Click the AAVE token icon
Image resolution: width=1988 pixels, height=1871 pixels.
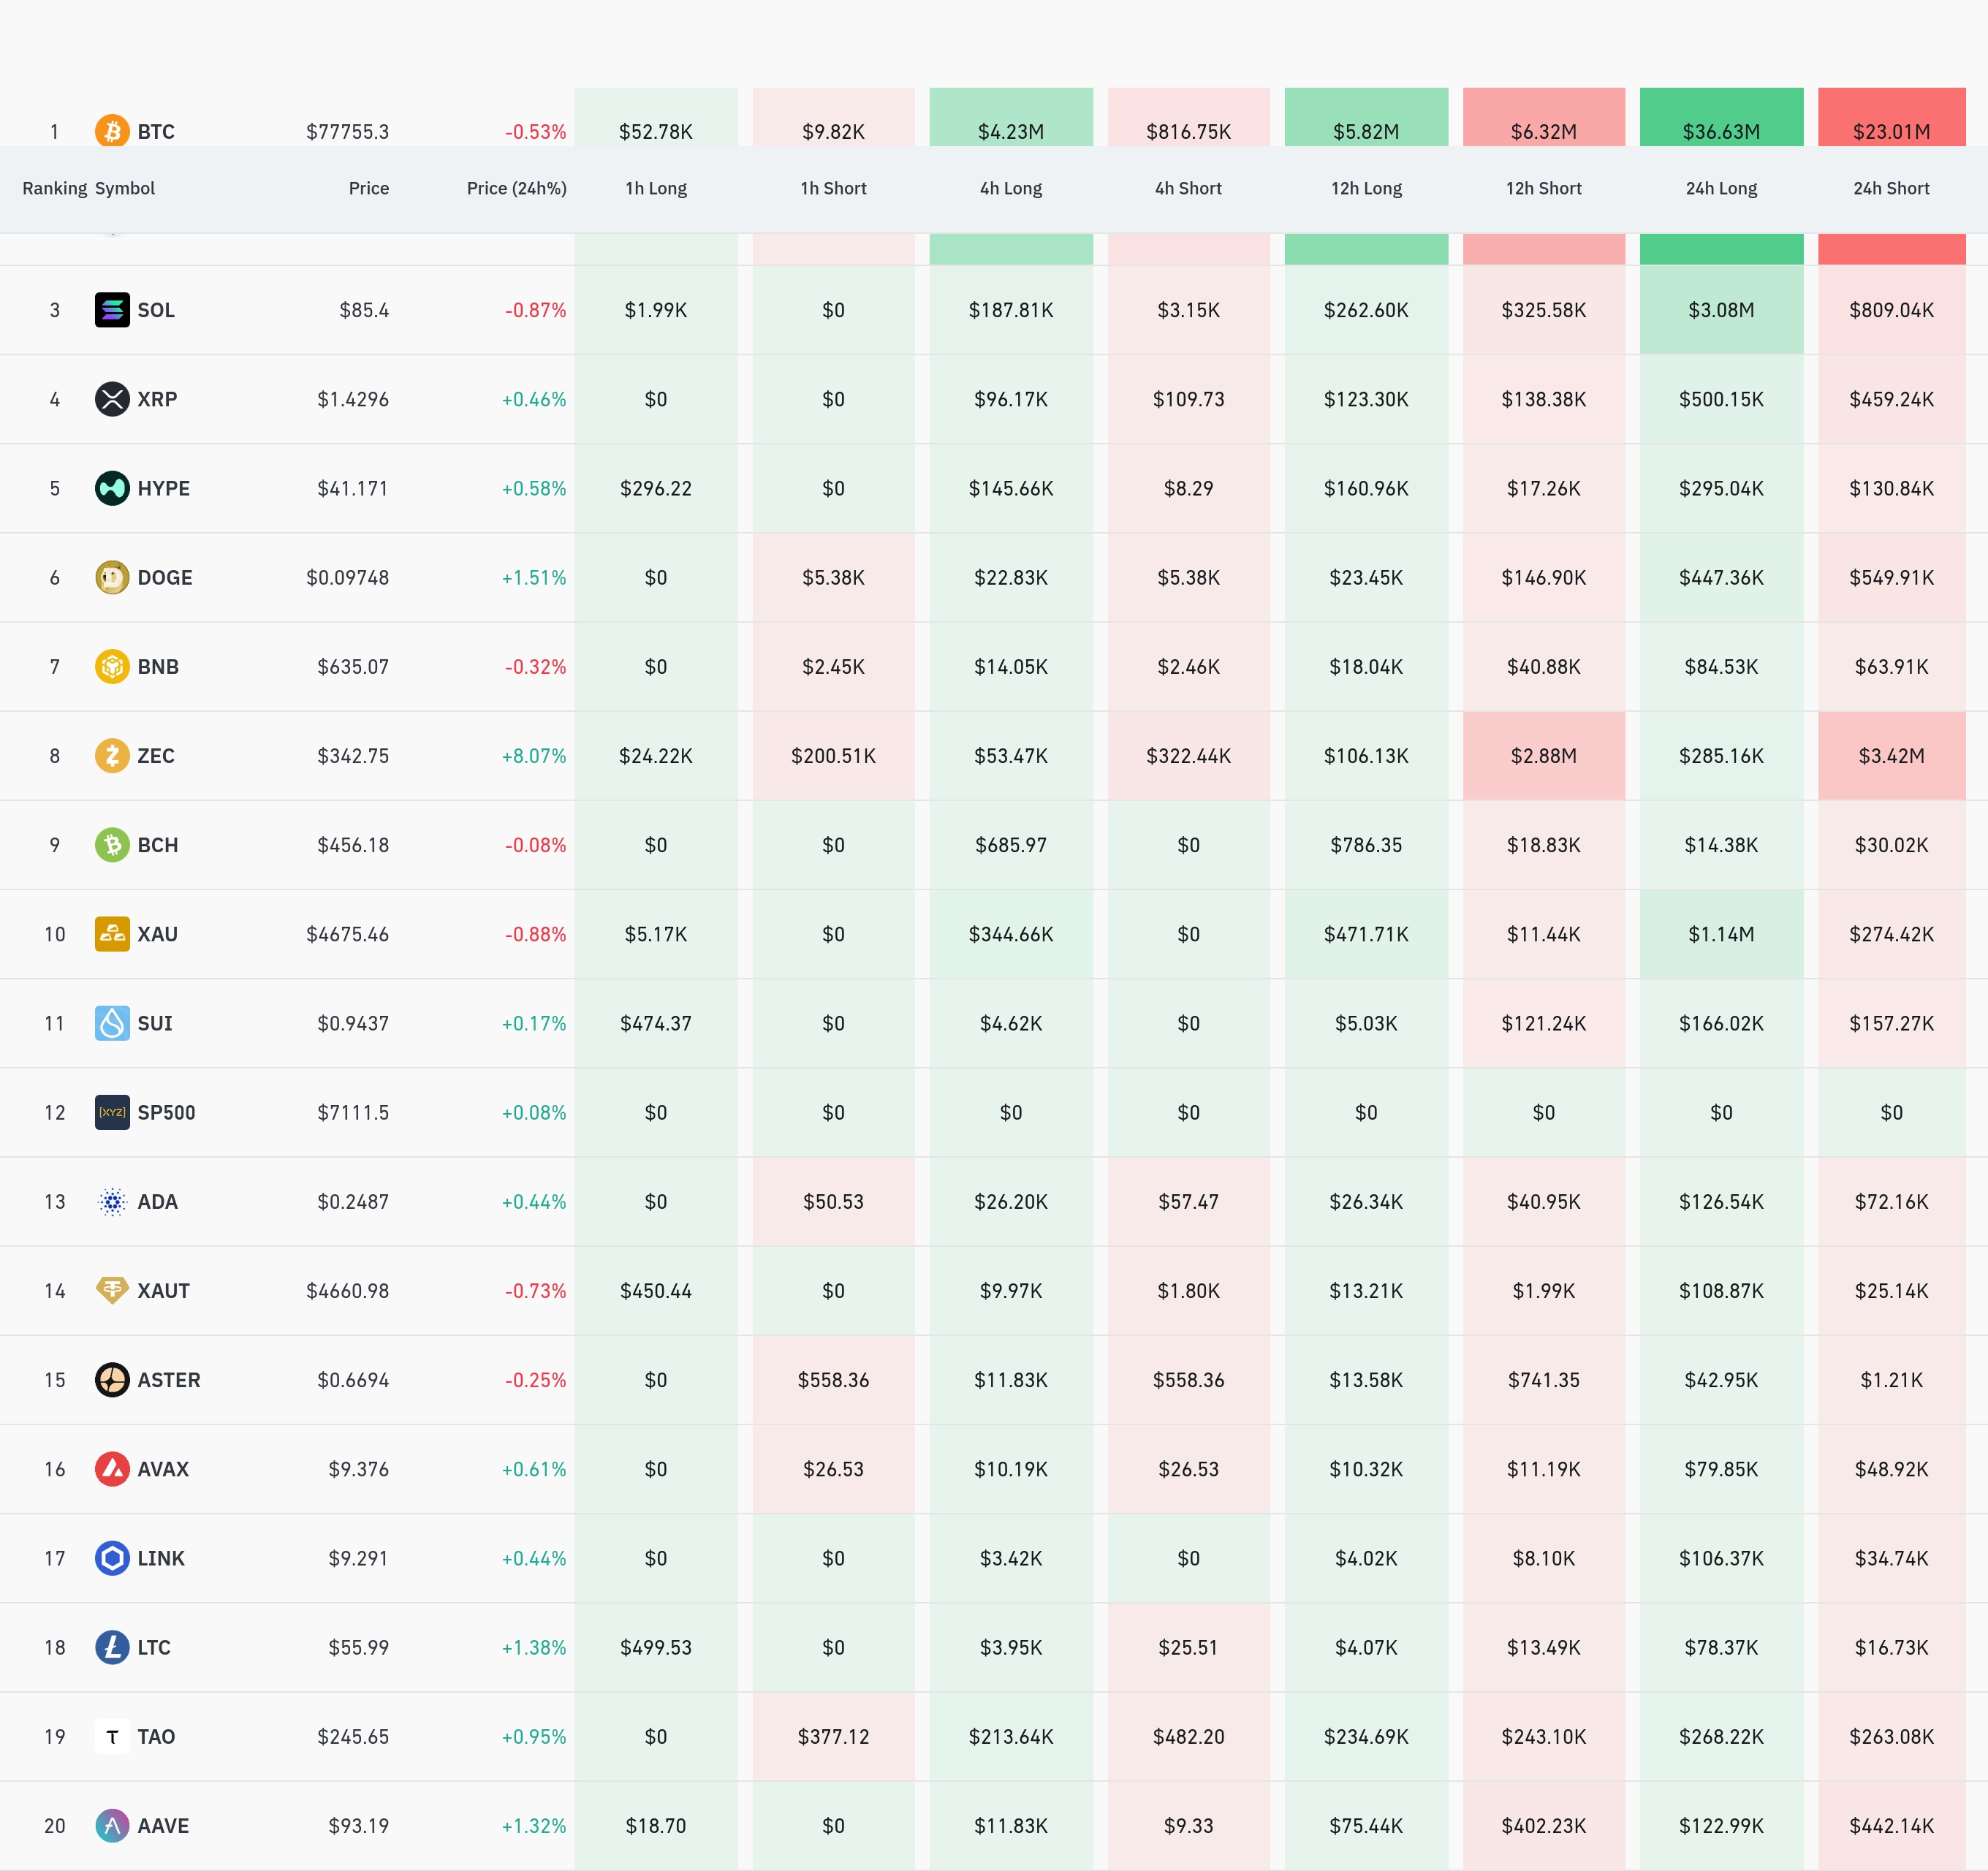point(112,1825)
